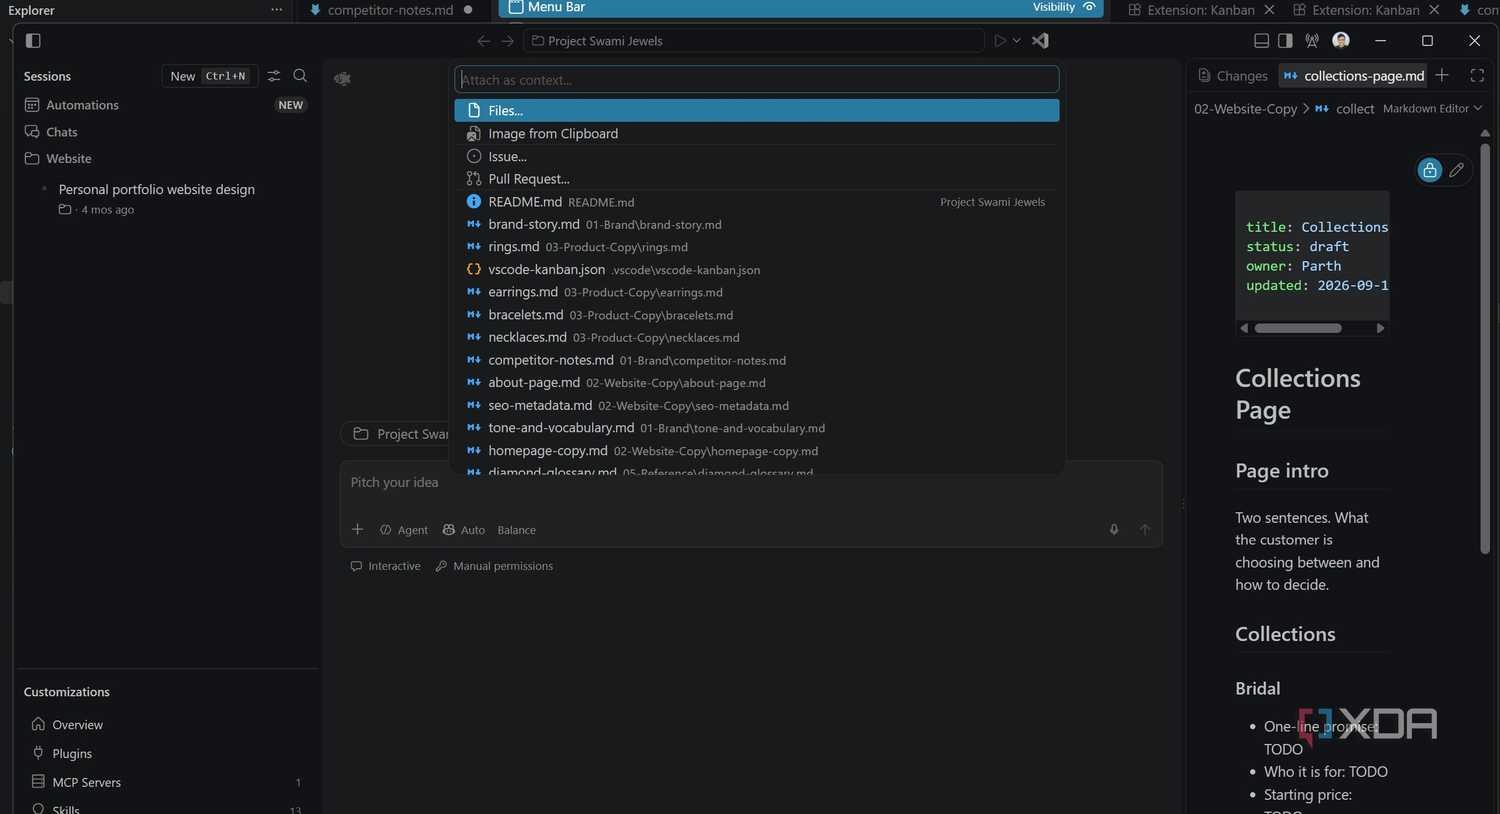Image resolution: width=1500 pixels, height=814 pixels.
Task: Click the fullscreen maximize panel icon
Action: click(1477, 76)
